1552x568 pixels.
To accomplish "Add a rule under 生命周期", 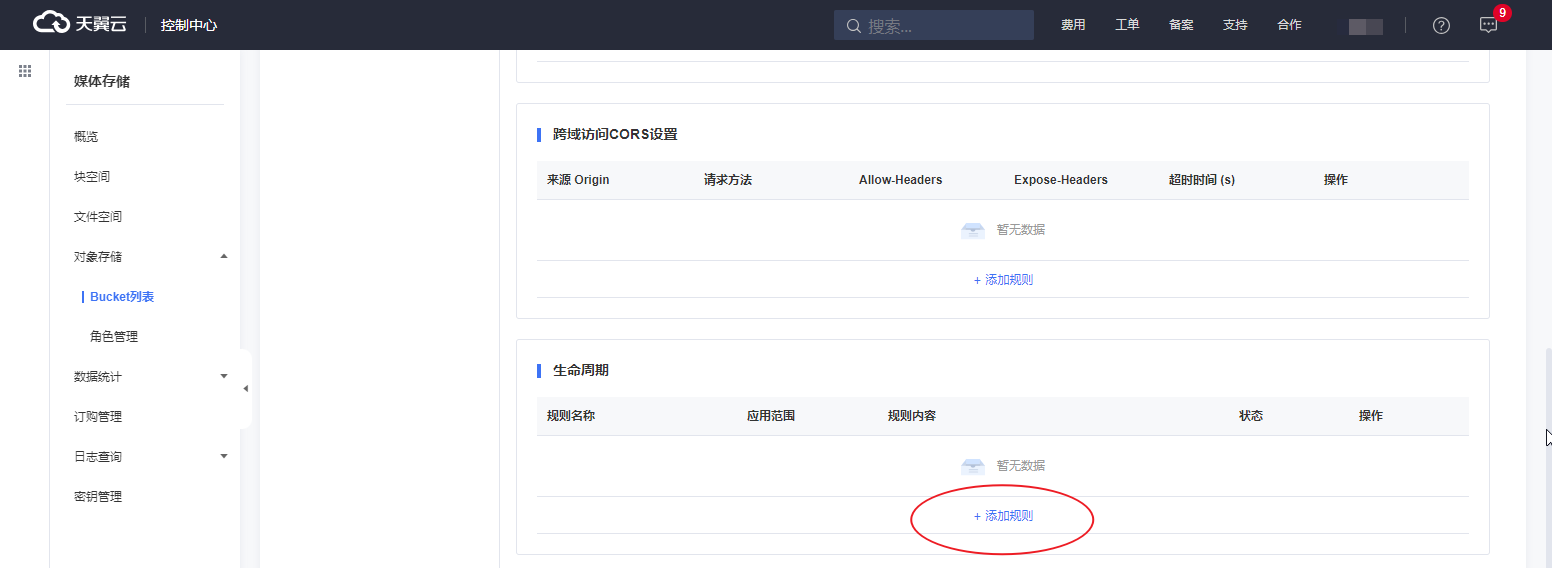I will tap(1003, 516).
